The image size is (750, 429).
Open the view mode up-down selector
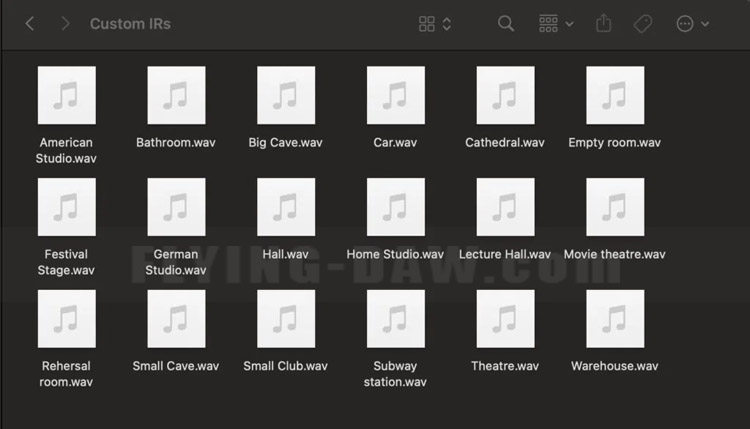tap(447, 24)
